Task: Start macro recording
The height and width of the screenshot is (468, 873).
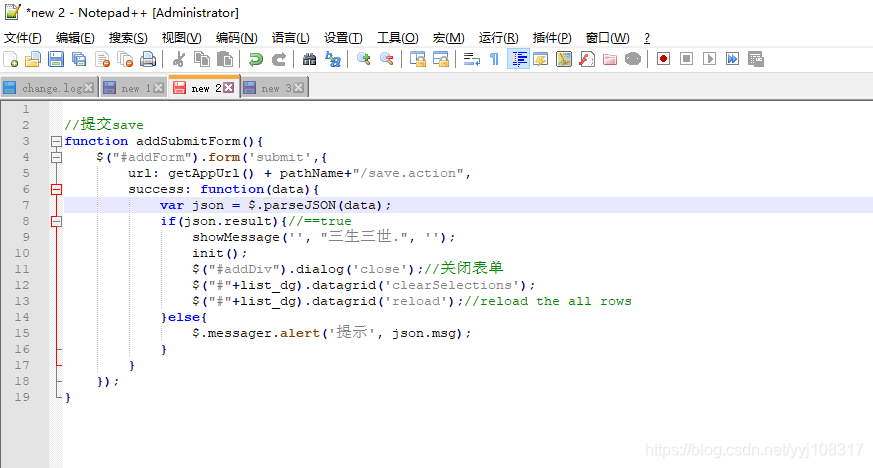Action: [x=663, y=59]
